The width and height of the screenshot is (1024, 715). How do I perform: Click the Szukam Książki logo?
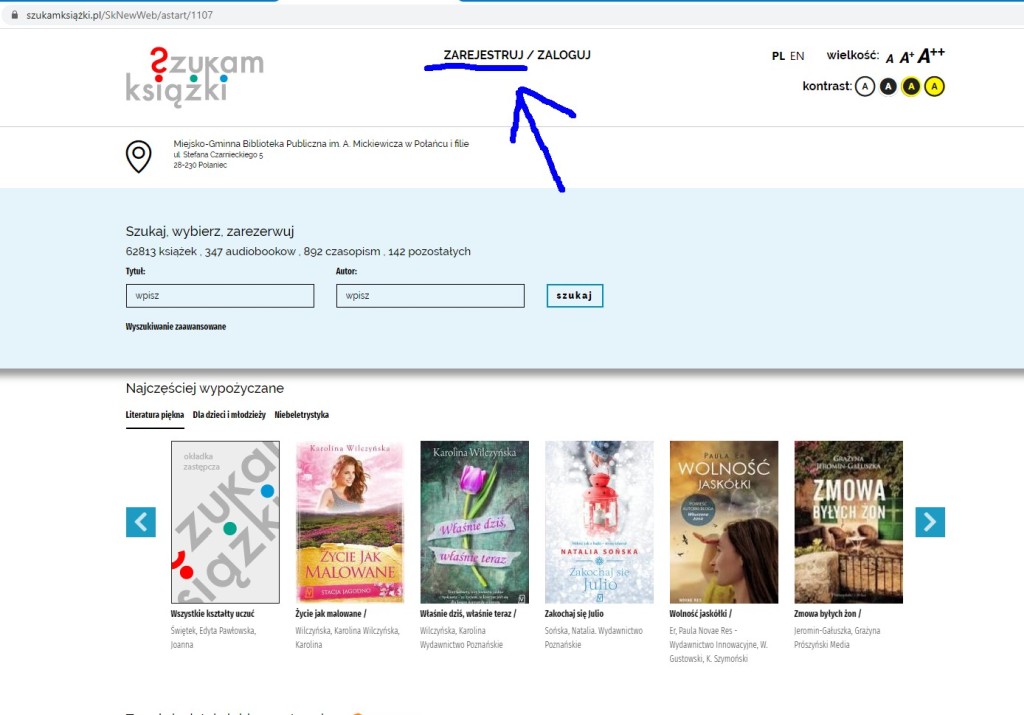point(194,76)
